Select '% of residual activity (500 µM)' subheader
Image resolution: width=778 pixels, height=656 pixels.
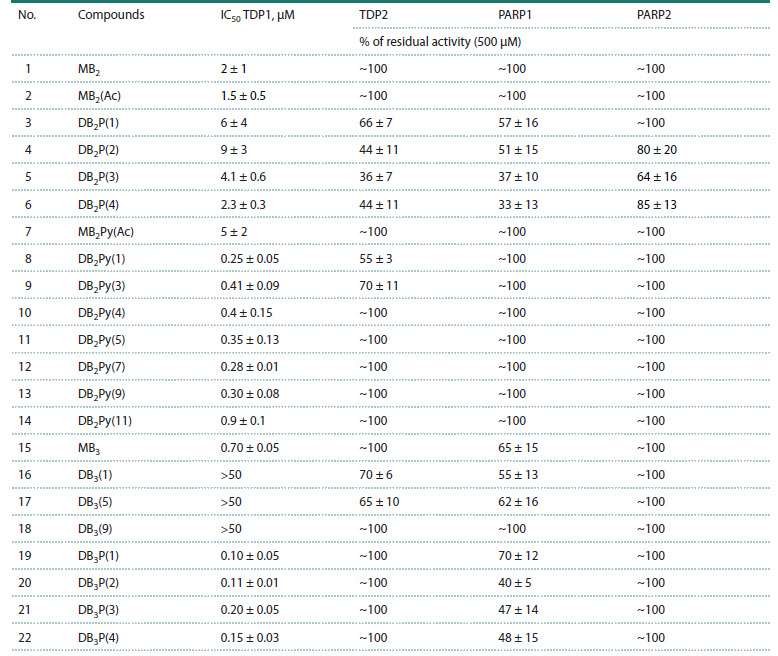[x=440, y=42]
